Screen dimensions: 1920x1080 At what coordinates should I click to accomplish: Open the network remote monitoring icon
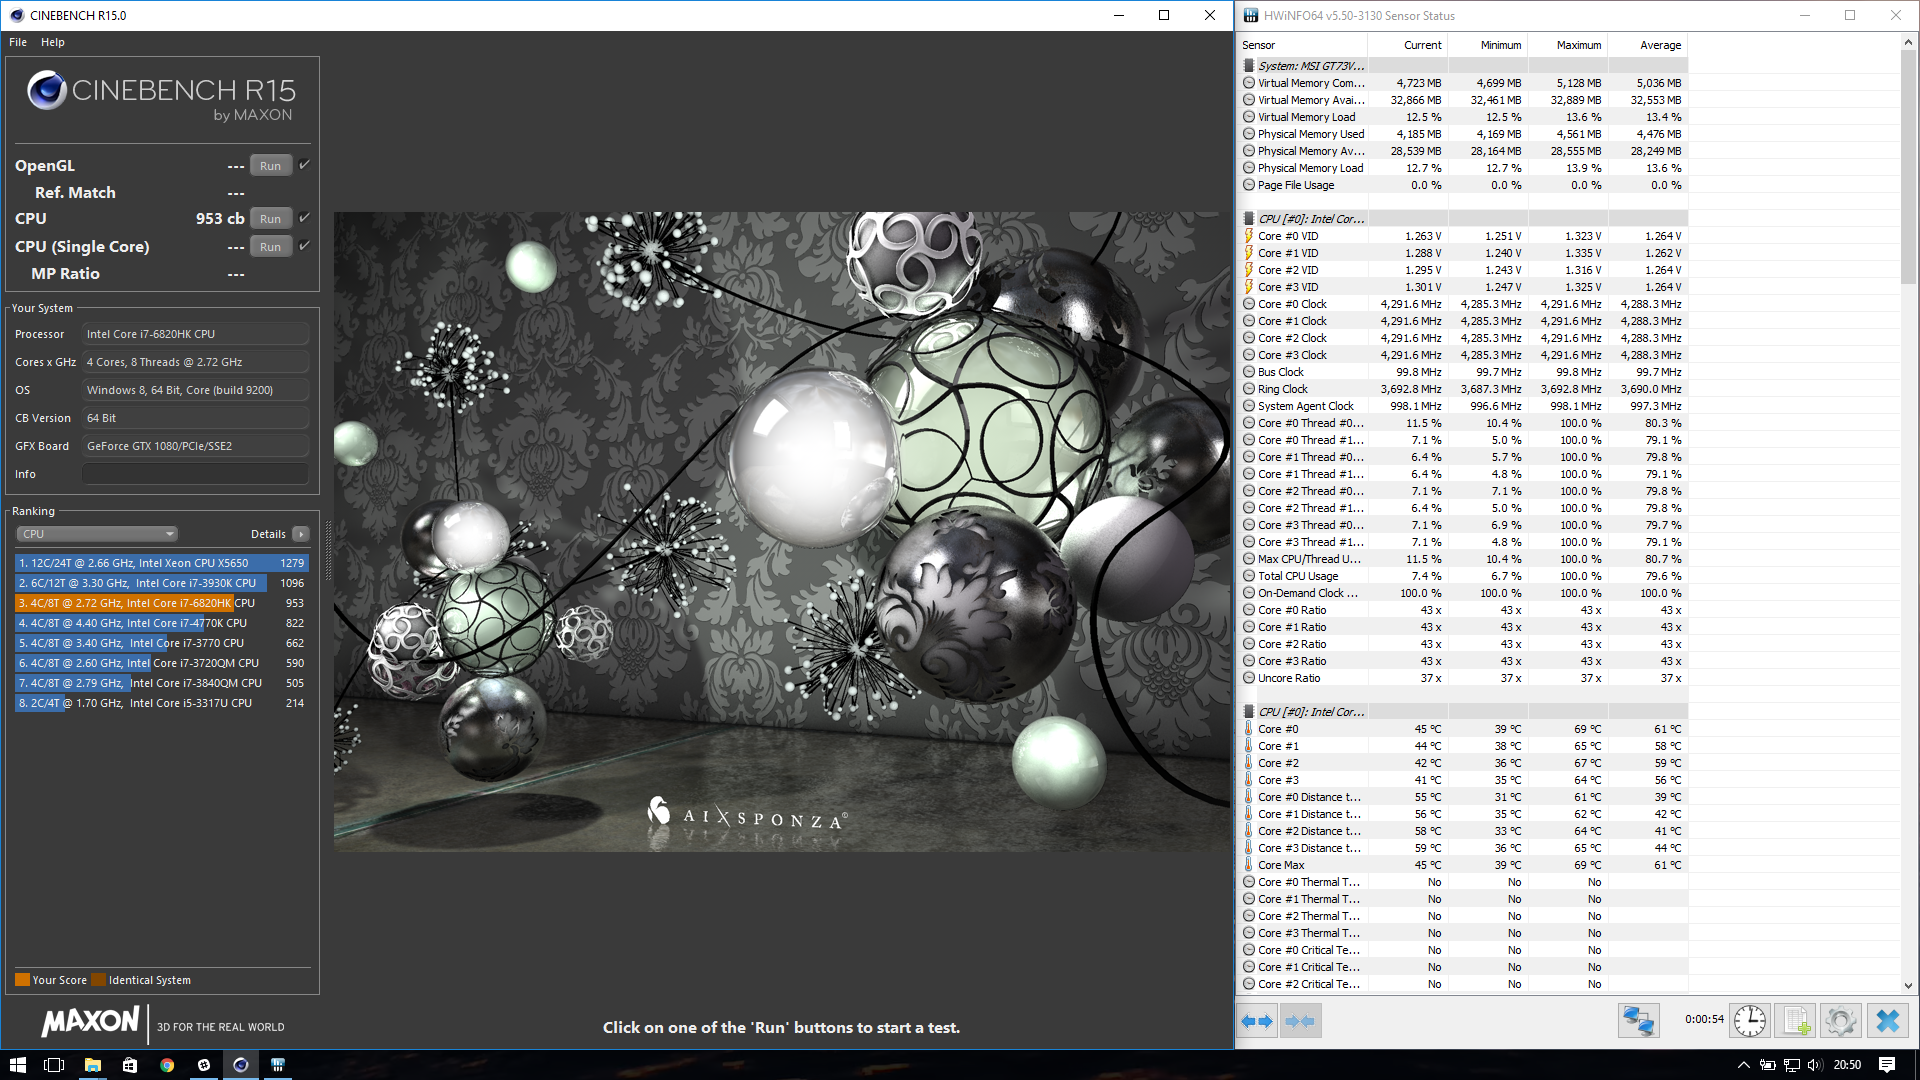[x=1638, y=1021]
